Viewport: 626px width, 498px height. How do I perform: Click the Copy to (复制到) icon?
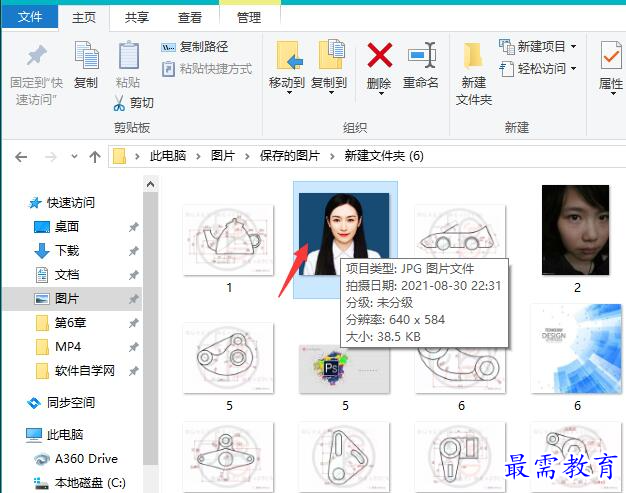(x=331, y=55)
